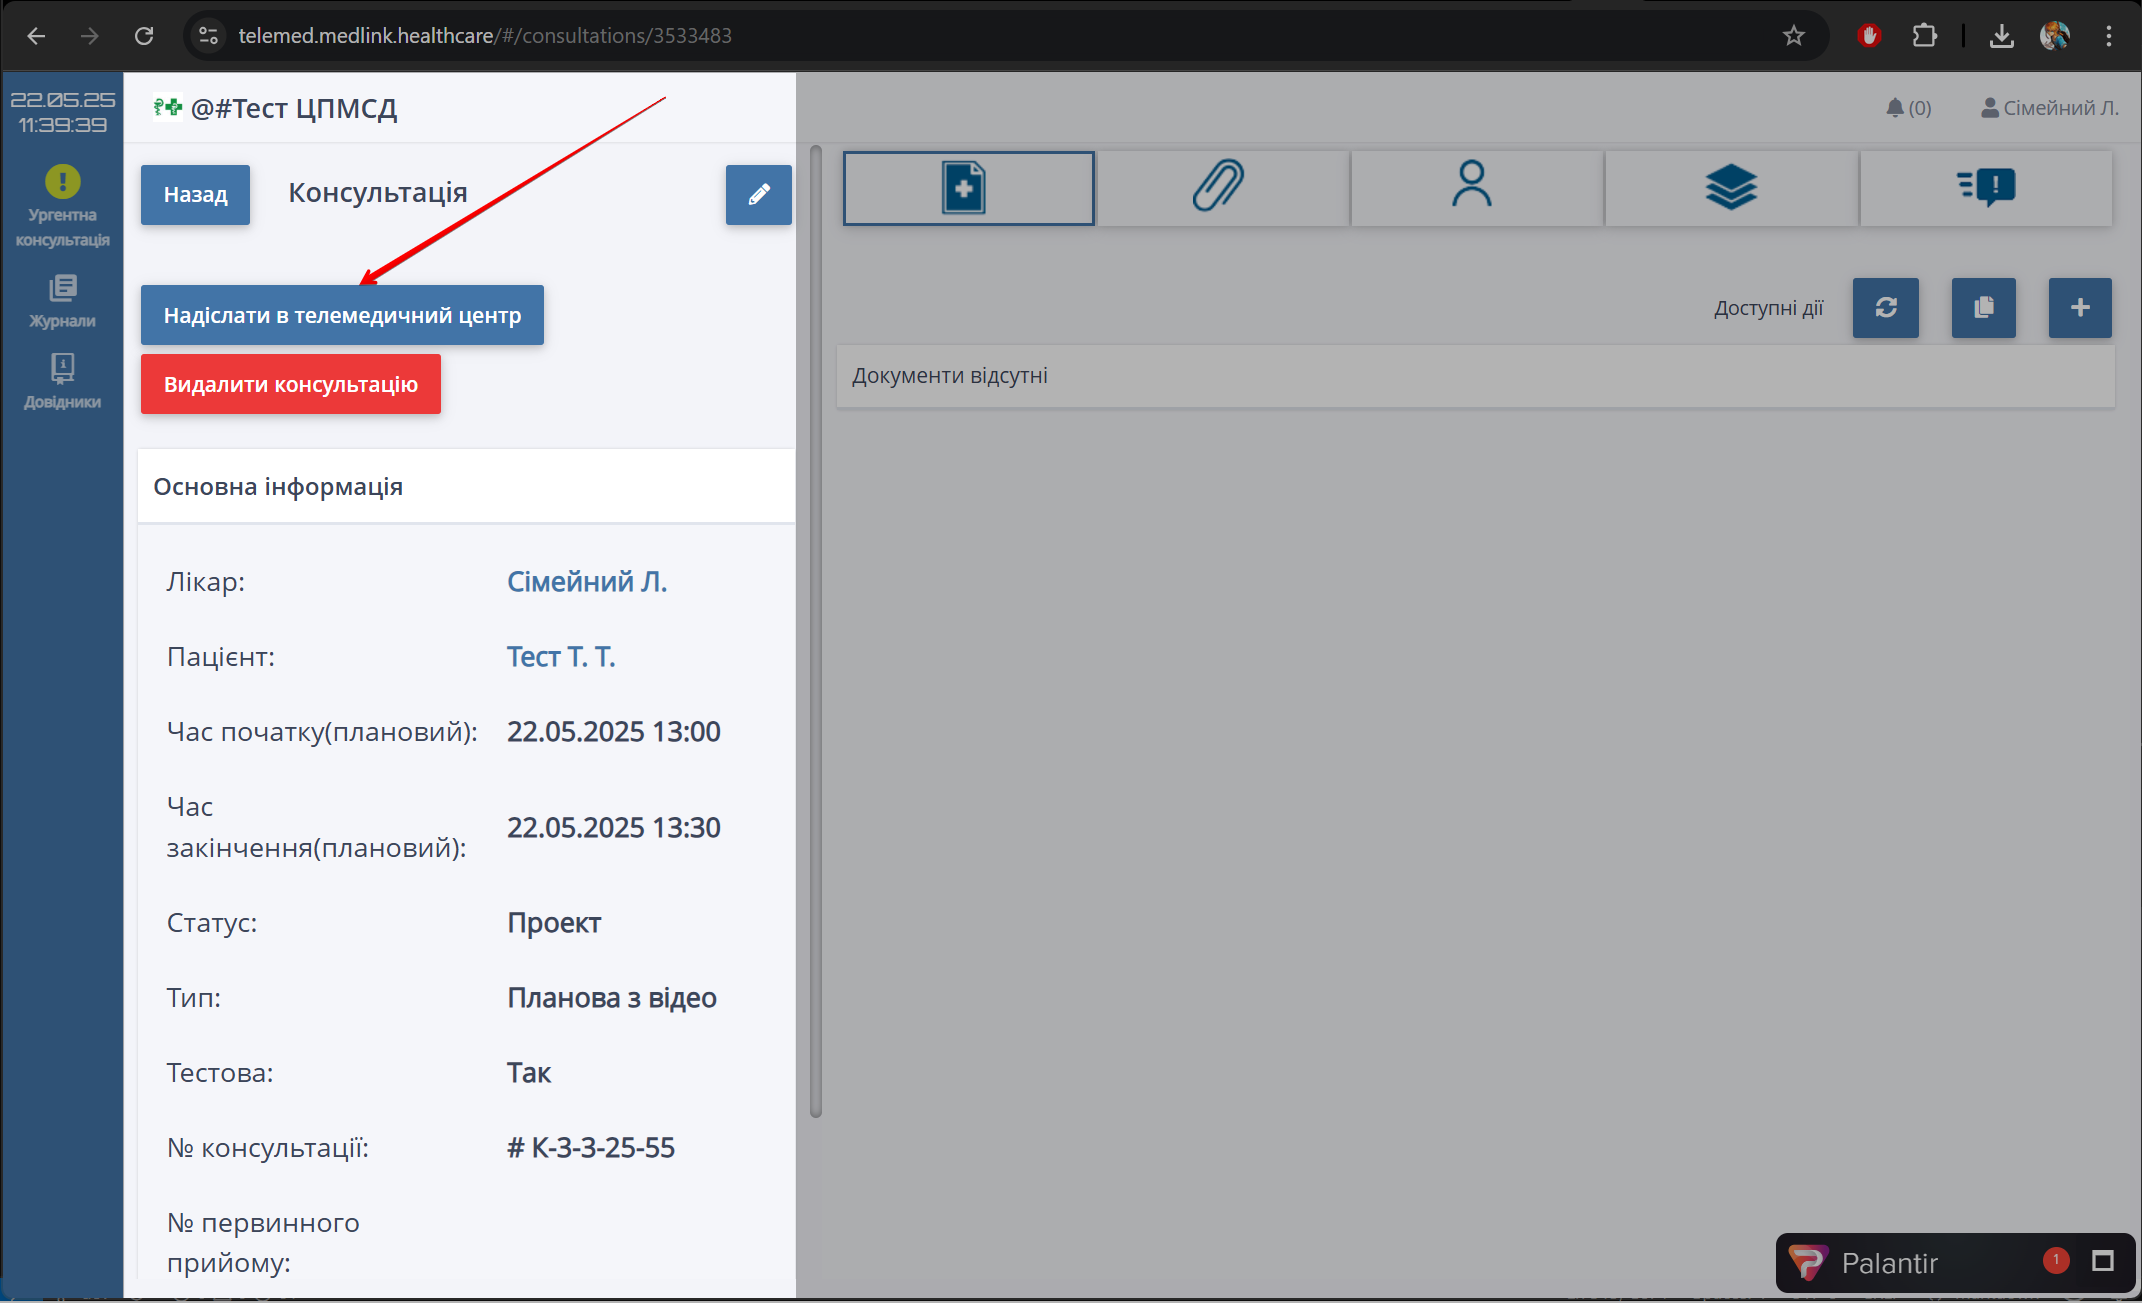This screenshot has width=2142, height=1303.
Task: Switch to the paperclip attachments tab
Action: click(x=1222, y=188)
